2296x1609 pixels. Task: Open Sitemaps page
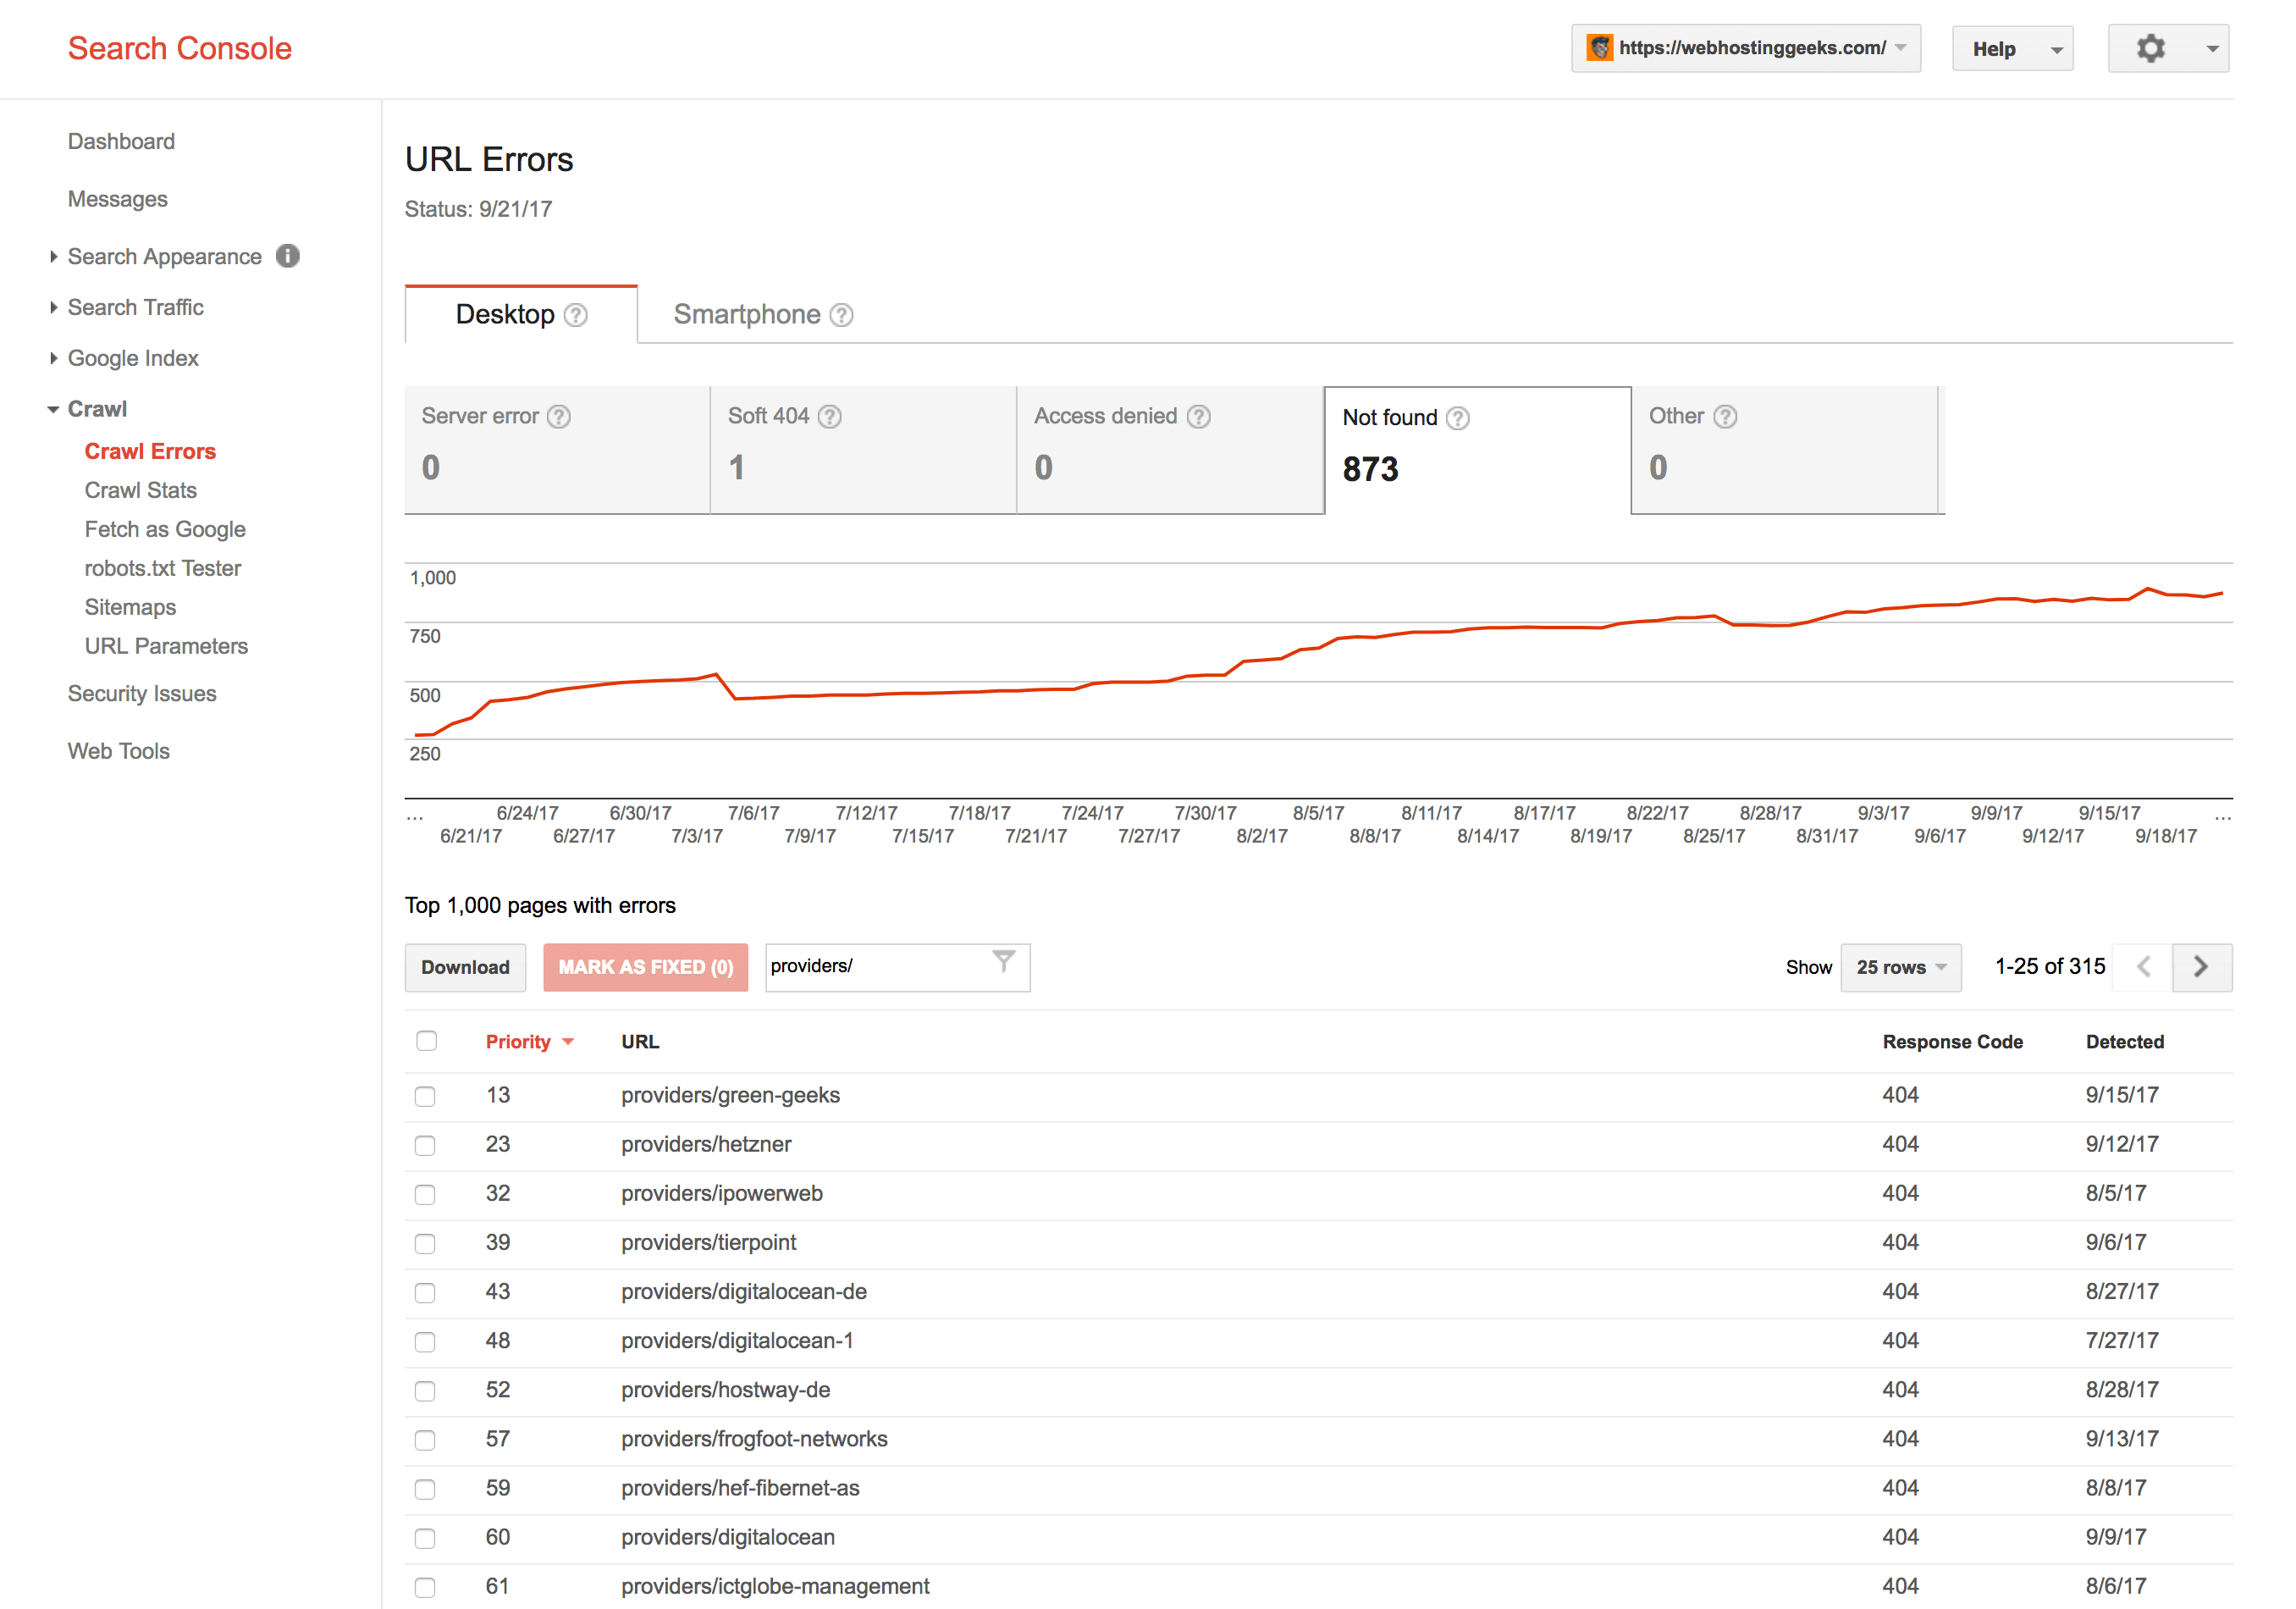coord(130,607)
